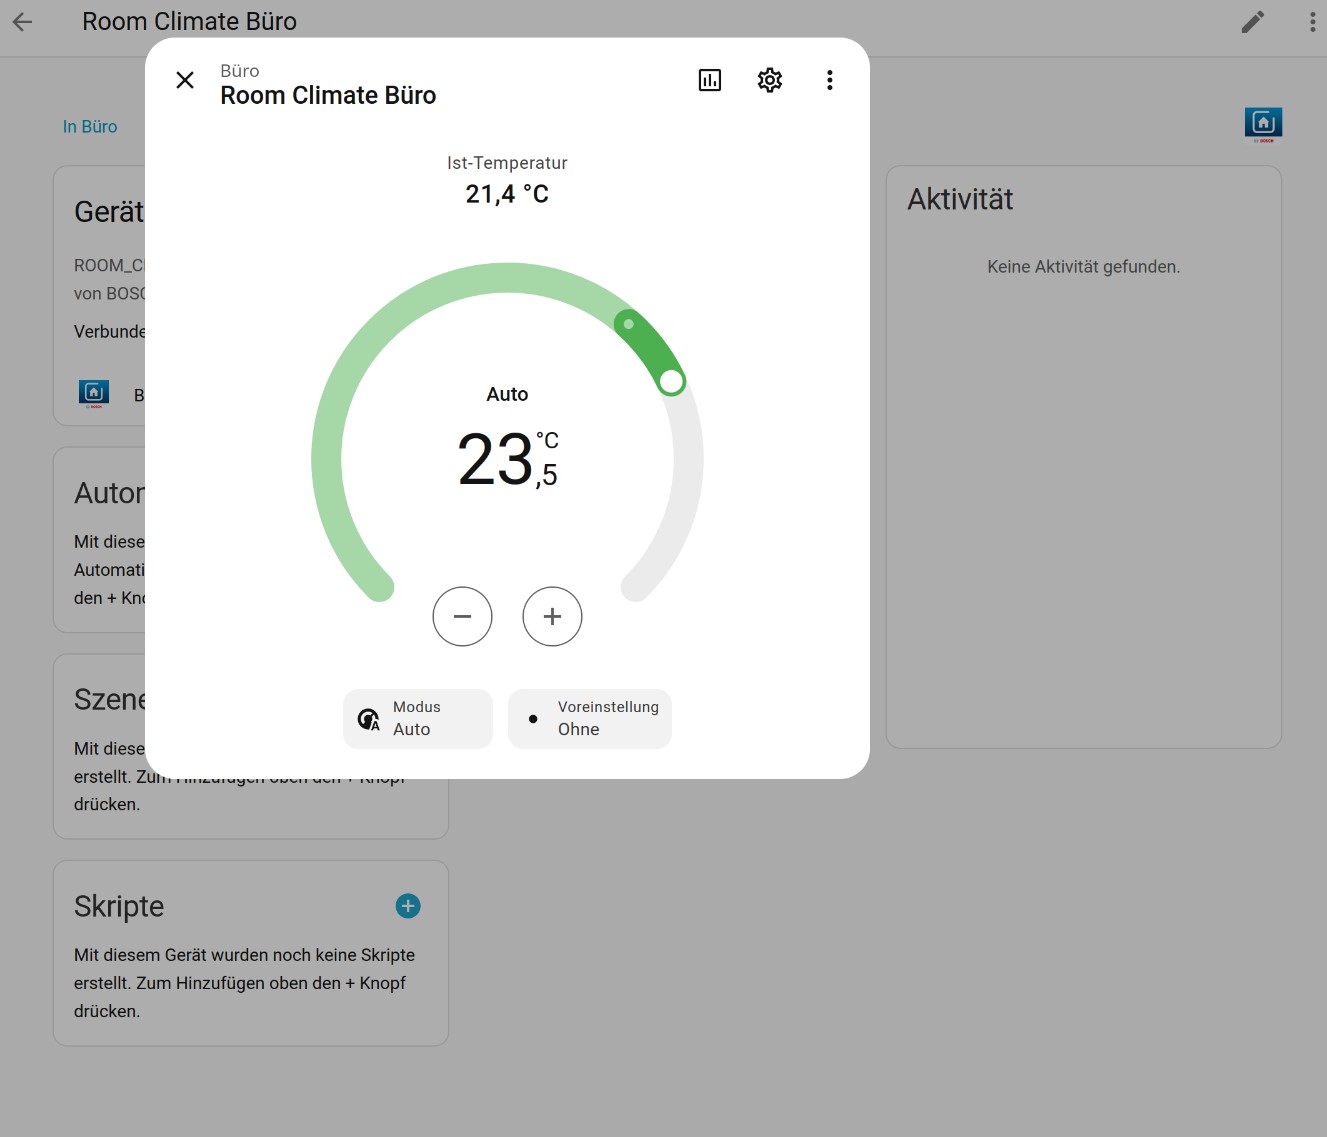Open the Voreinstellung Ohne dropdown
This screenshot has height=1137, width=1327.
click(590, 719)
